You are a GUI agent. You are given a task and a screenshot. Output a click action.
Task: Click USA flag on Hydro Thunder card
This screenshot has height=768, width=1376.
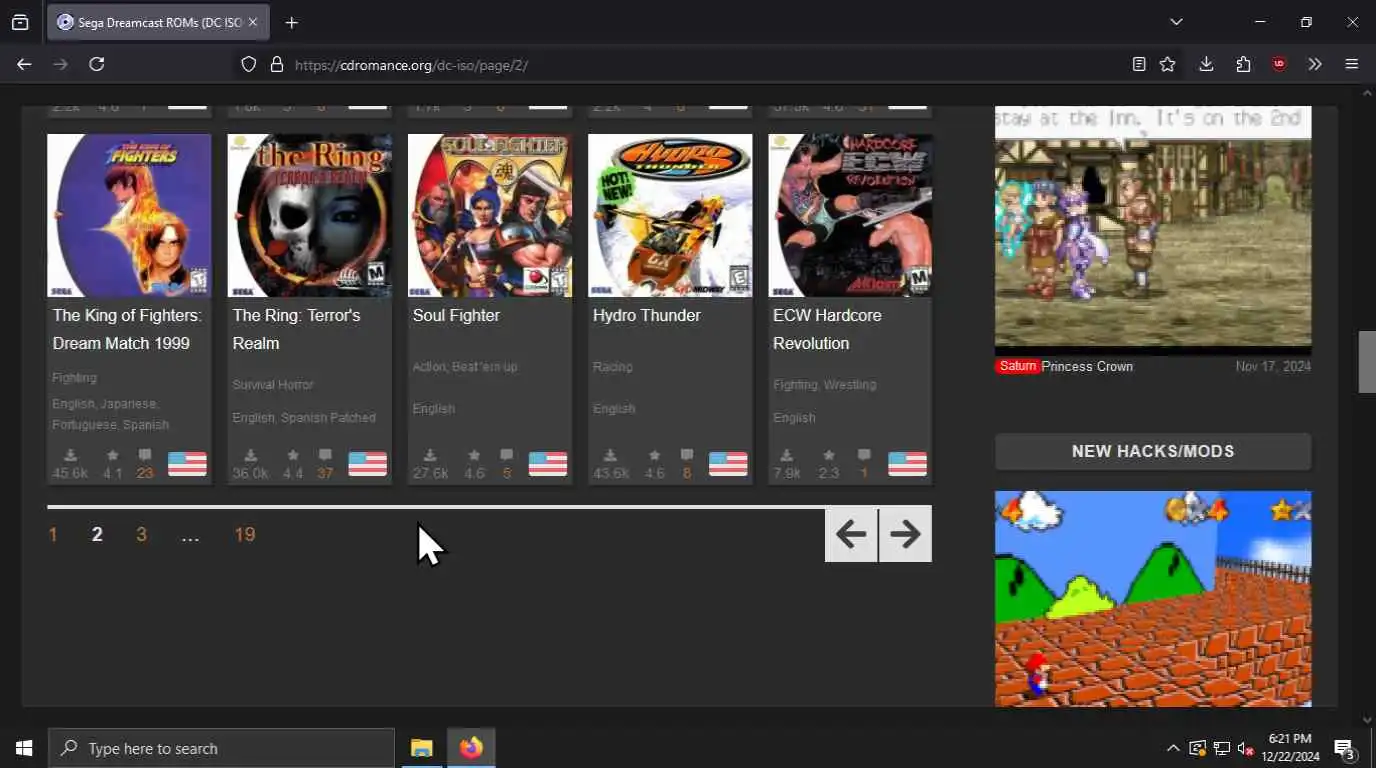(x=728, y=464)
